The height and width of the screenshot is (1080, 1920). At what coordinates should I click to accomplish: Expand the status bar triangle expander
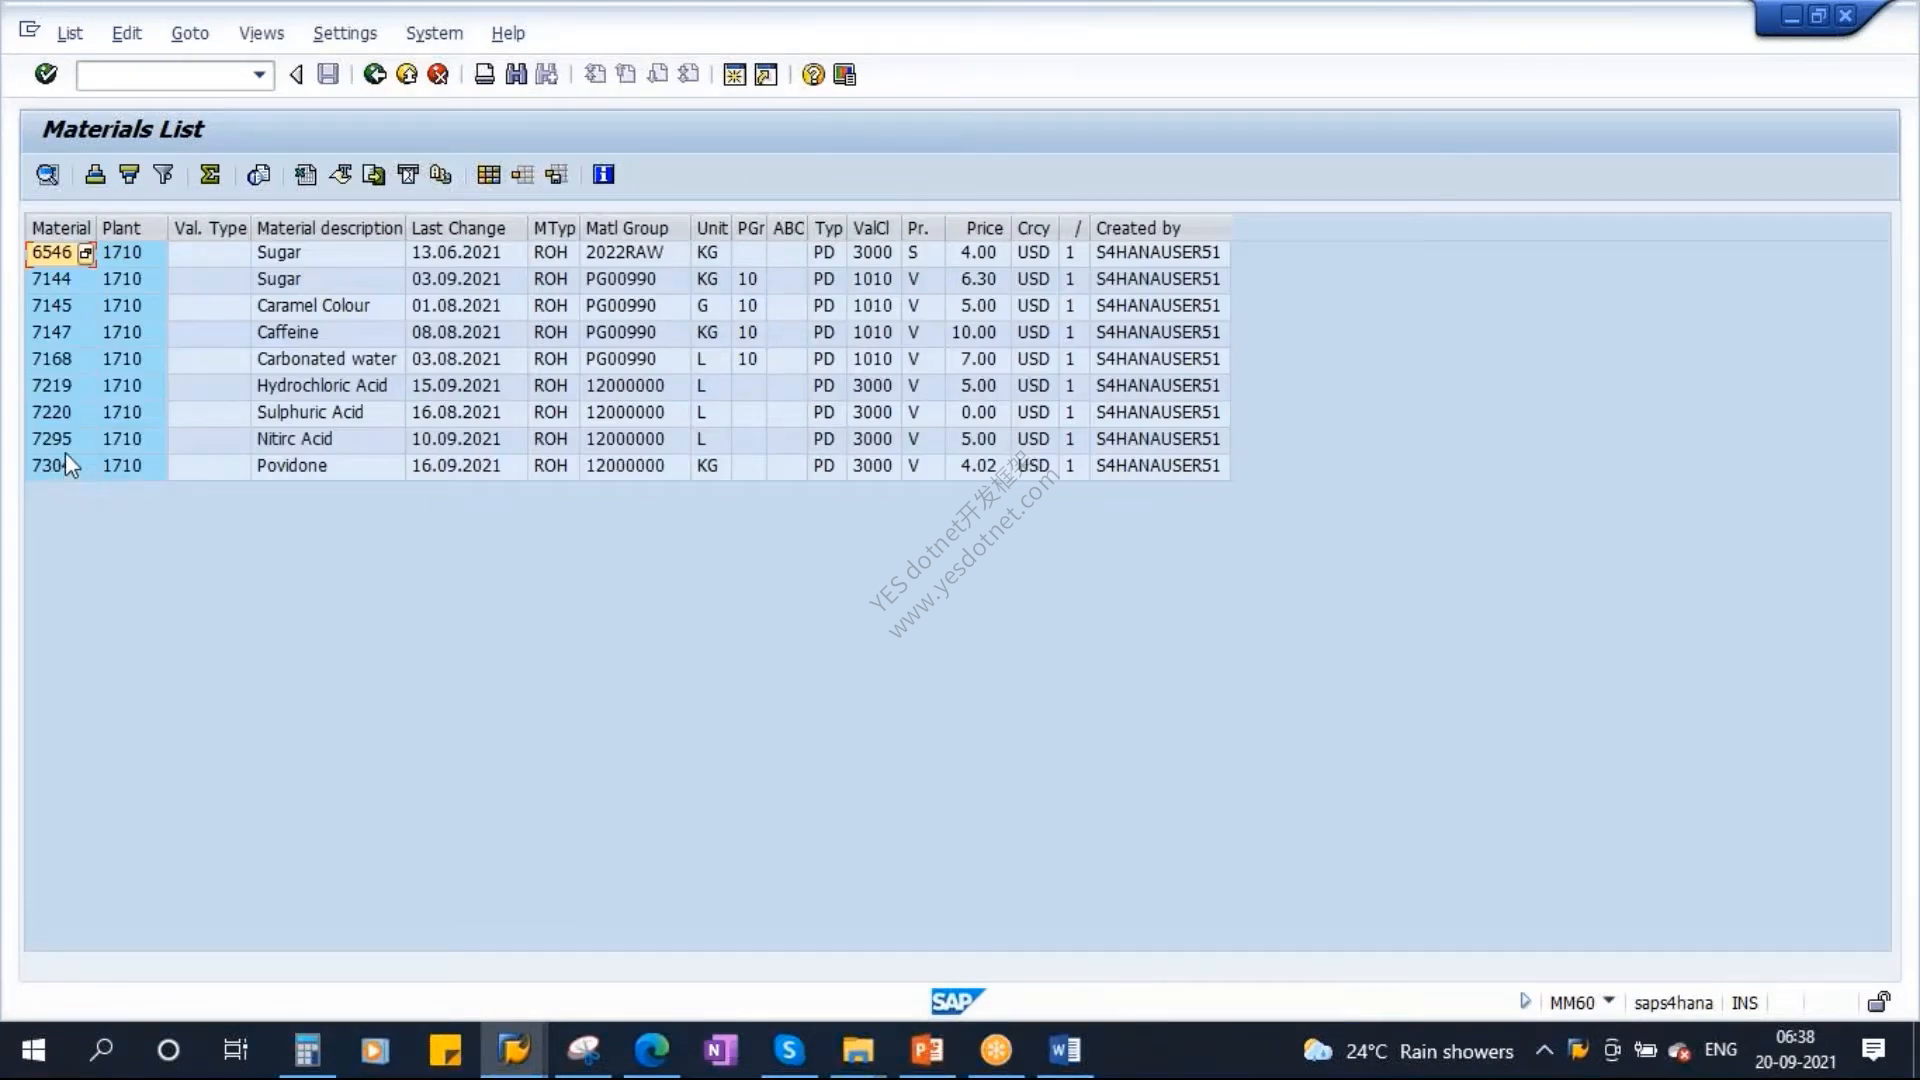pos(1525,1001)
